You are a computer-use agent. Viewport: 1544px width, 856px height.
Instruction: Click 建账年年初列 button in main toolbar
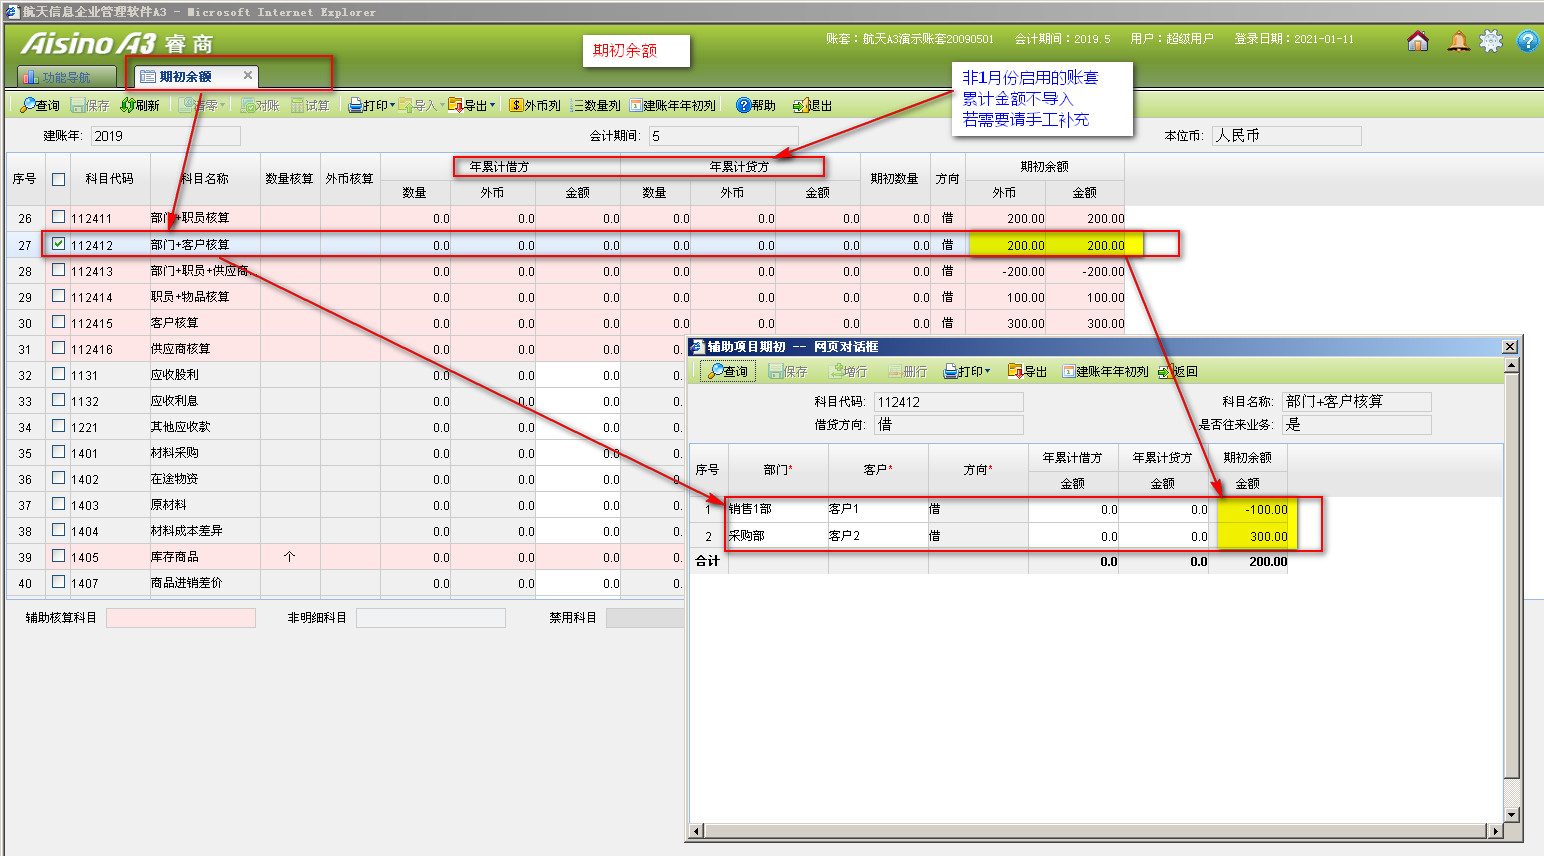click(x=672, y=105)
